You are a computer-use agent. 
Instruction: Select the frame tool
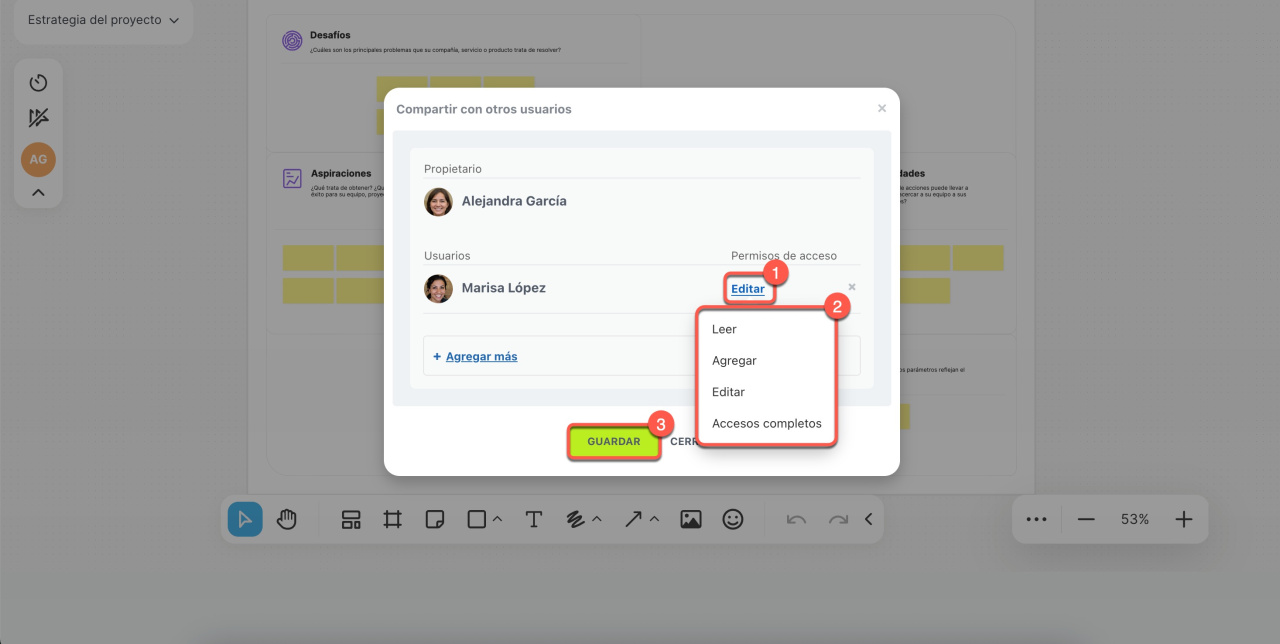[x=392, y=519]
